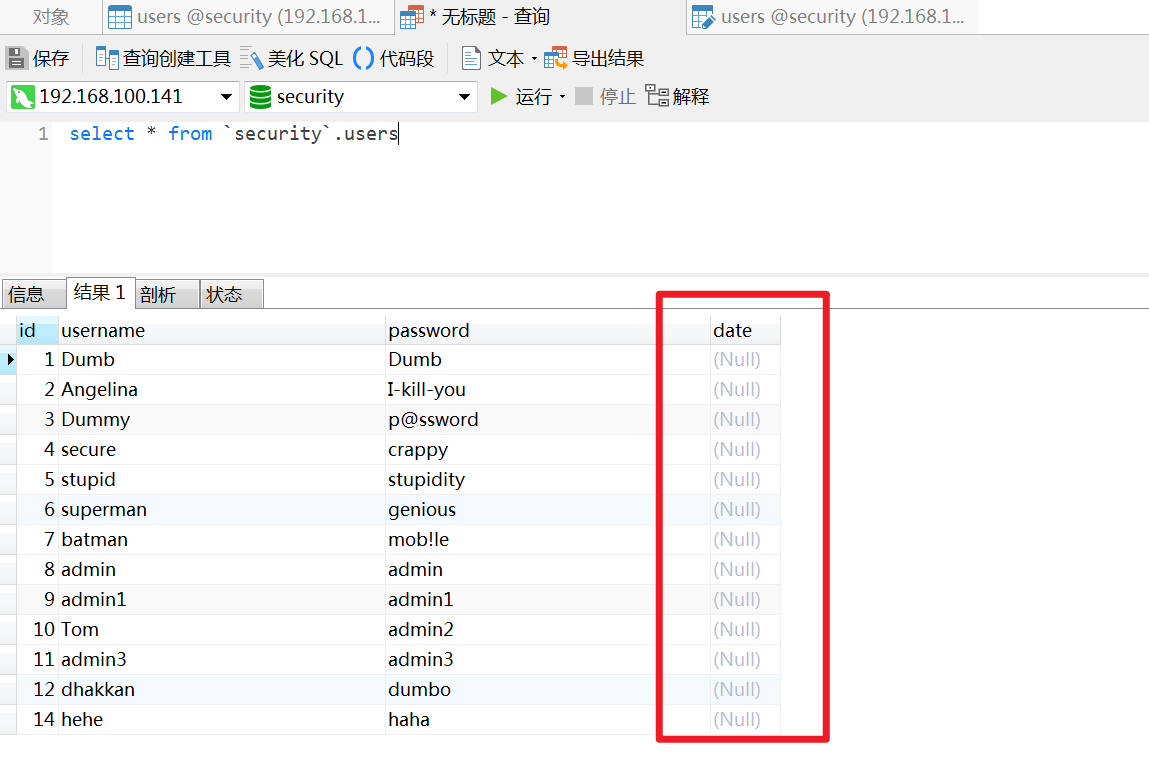Select the username cell hehe
The width and height of the screenshot is (1149, 767).
(x=221, y=720)
